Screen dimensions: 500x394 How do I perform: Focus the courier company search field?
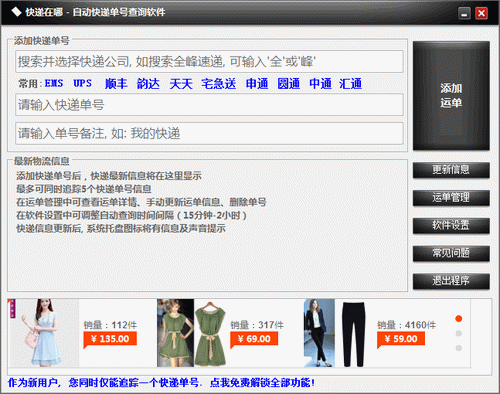point(209,61)
